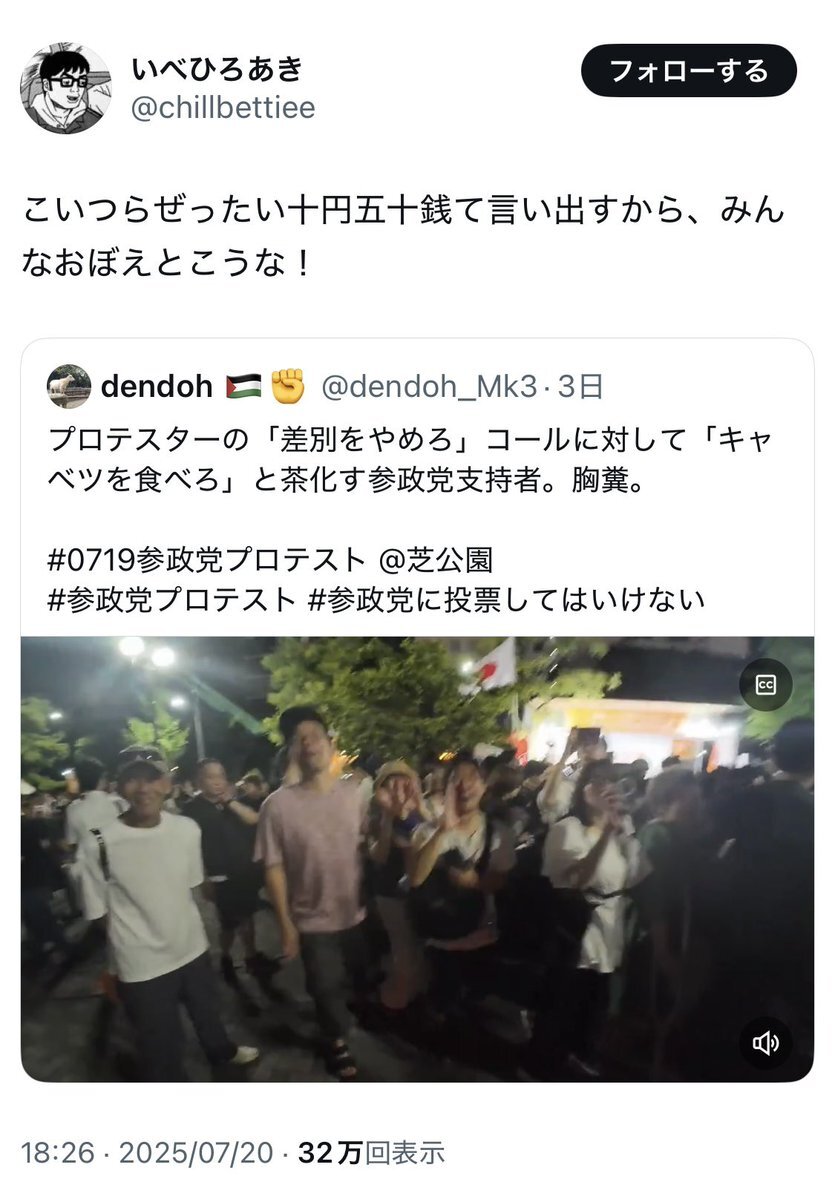
Task: Open the quoted tweet text body
Action: (x=411, y=460)
